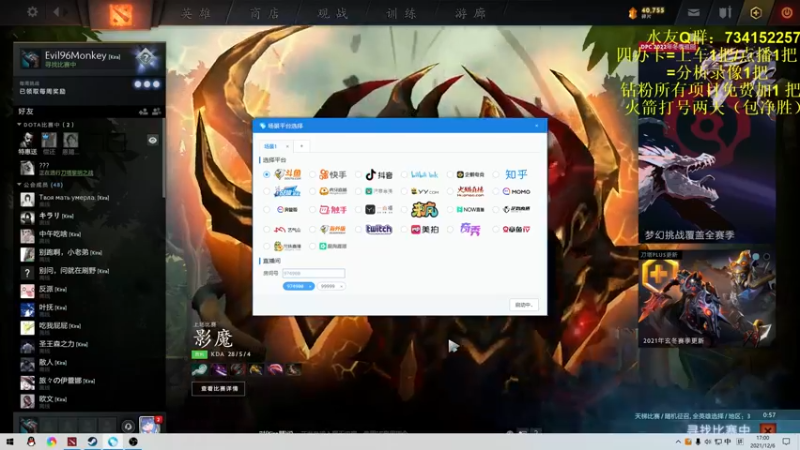This screenshot has height=450, width=800.
Task: Open the 观战 watch tab
Action: point(333,13)
